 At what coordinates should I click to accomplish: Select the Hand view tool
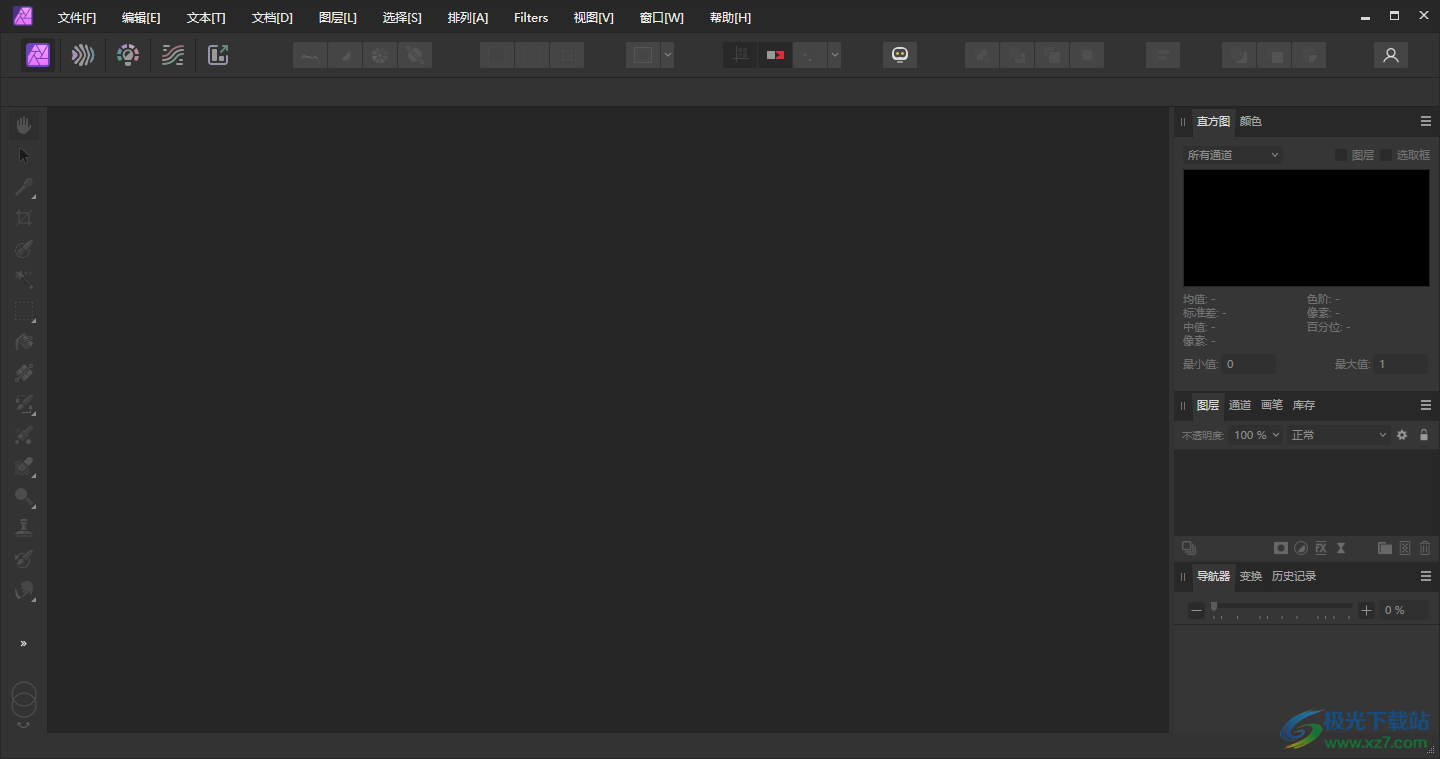pos(24,125)
